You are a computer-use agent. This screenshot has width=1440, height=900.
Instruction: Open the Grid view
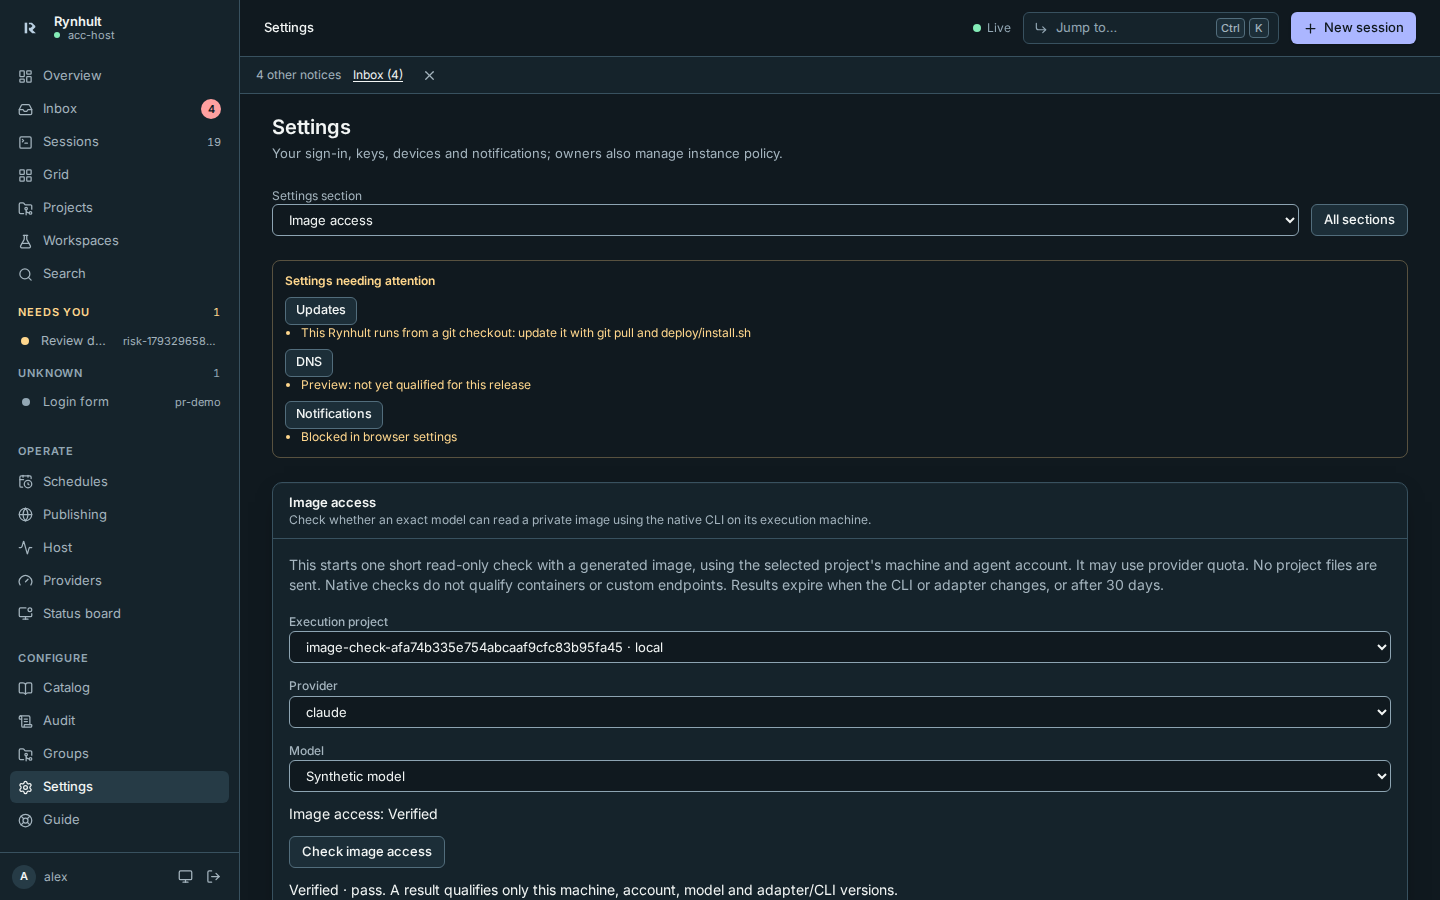(x=119, y=175)
